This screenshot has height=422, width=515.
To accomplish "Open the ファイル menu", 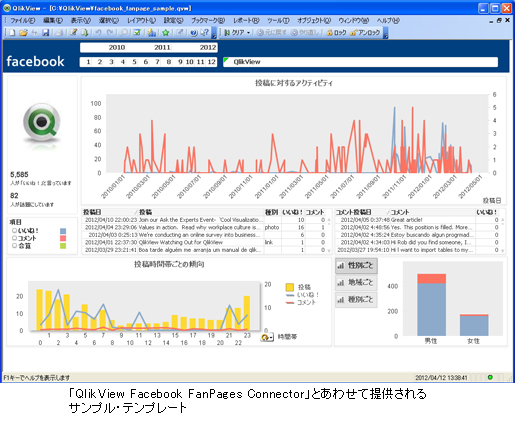I will pos(23,20).
